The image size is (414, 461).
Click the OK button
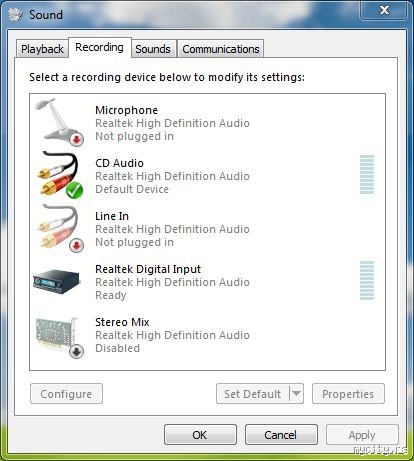[x=200, y=435]
